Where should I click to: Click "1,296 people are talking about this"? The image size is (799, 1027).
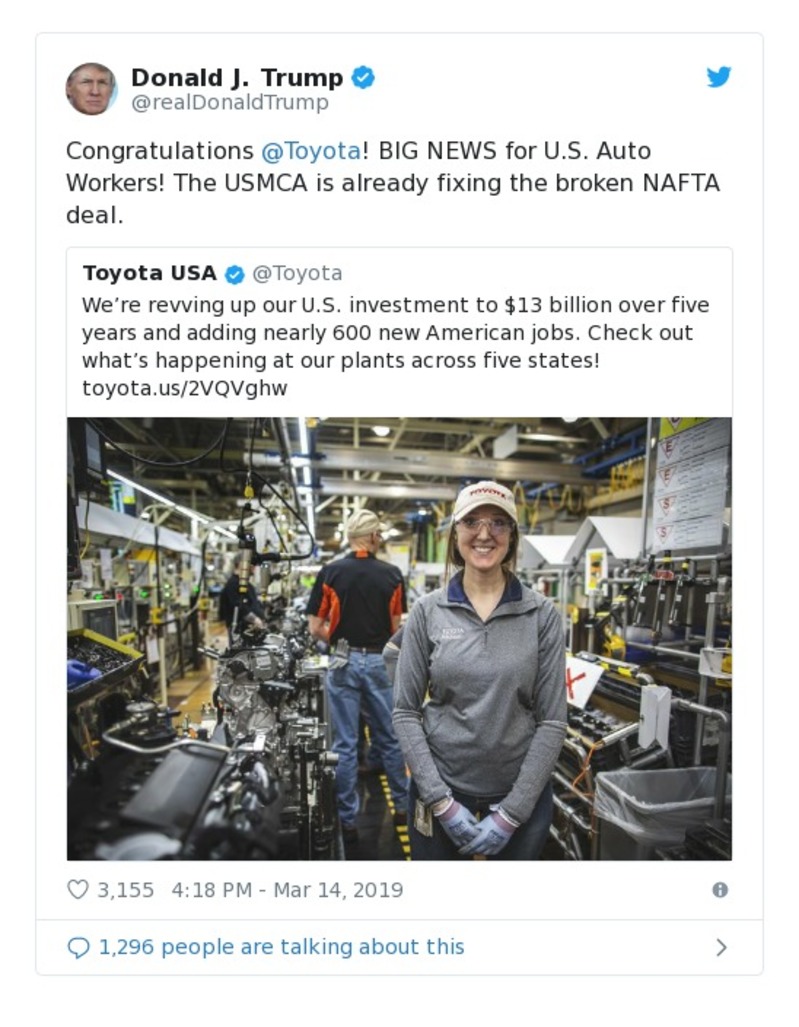click(281, 946)
